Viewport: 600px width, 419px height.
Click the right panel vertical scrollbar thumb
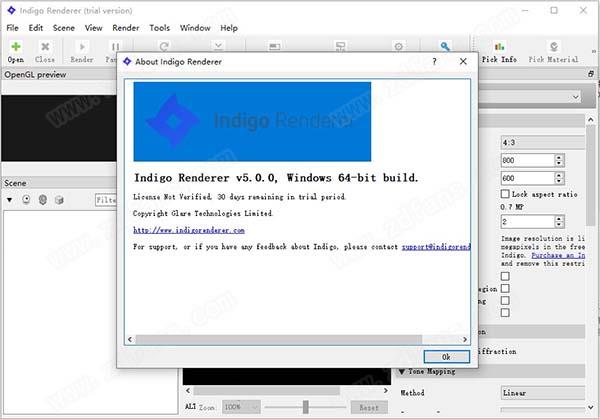point(590,175)
